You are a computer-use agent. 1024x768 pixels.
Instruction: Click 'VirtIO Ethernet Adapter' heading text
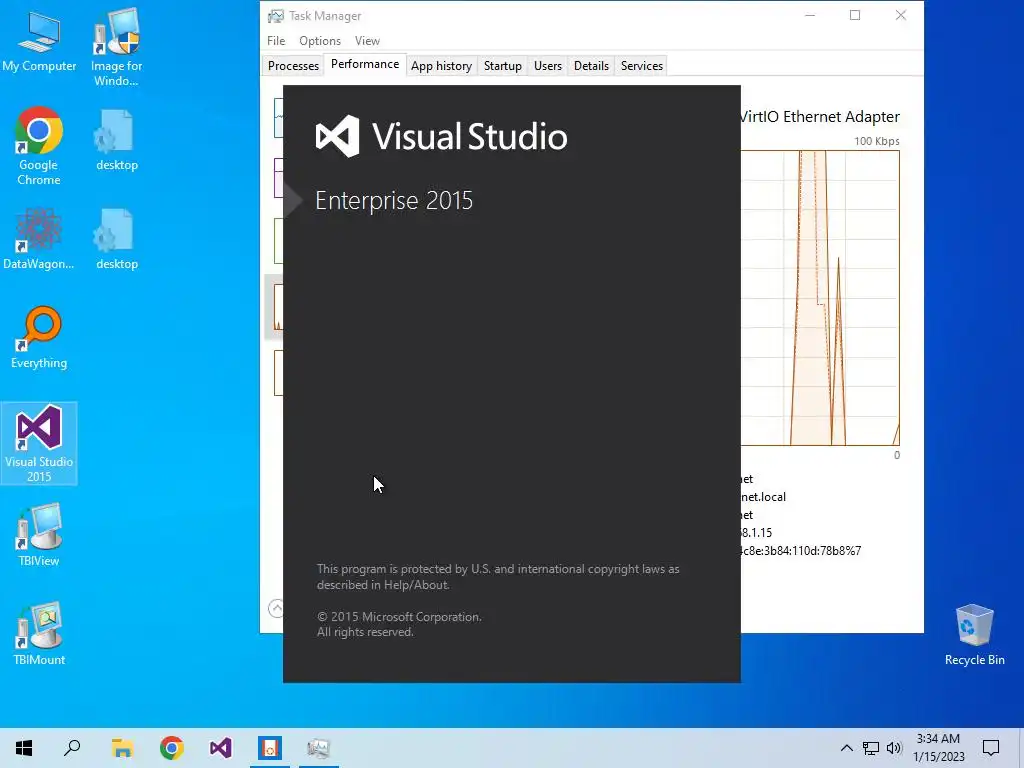(x=820, y=116)
